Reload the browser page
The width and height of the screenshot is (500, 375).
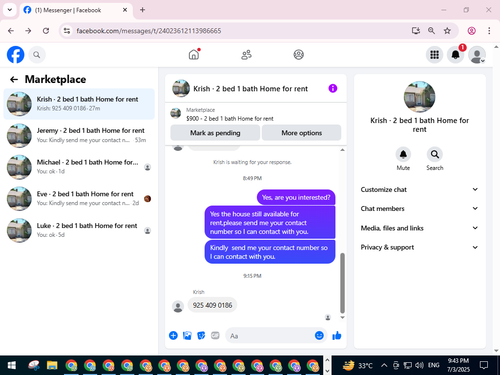46,31
